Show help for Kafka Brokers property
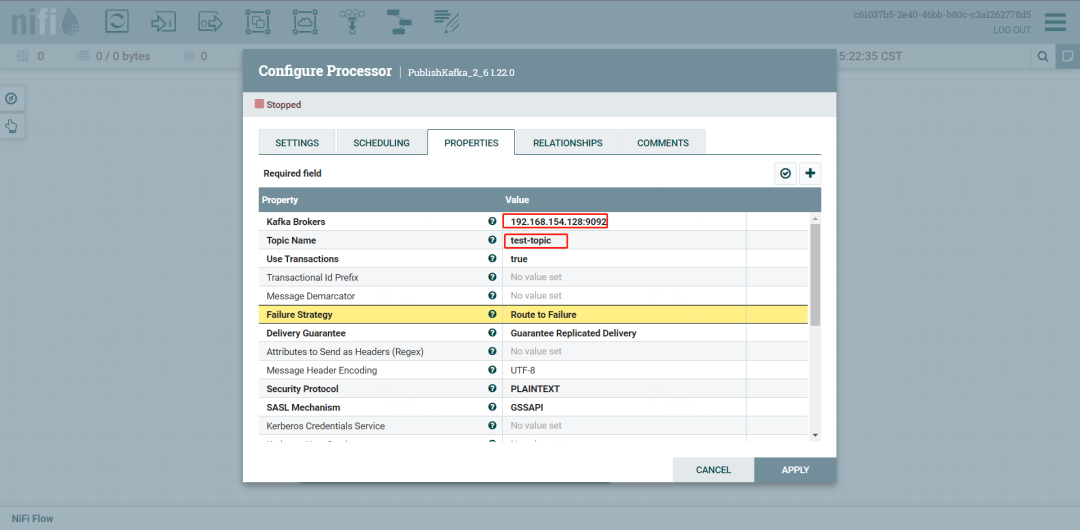 click(492, 222)
